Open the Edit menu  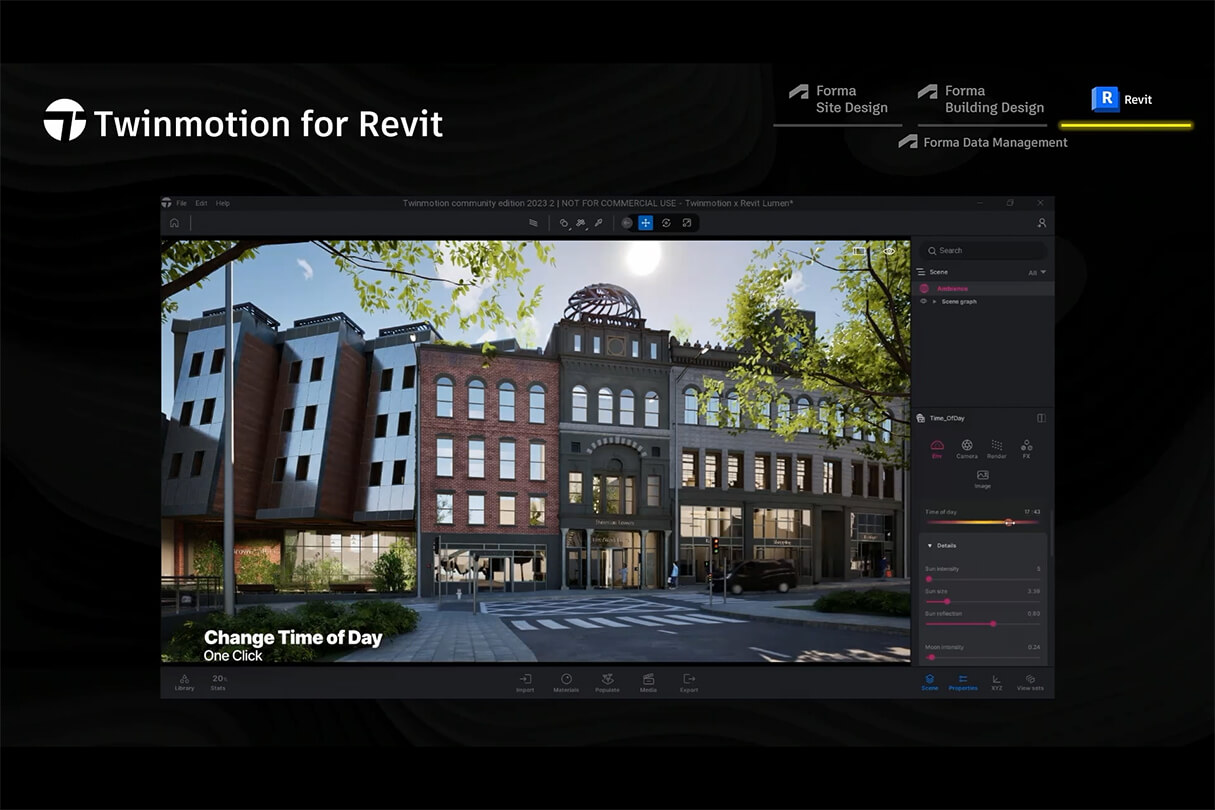(x=201, y=203)
